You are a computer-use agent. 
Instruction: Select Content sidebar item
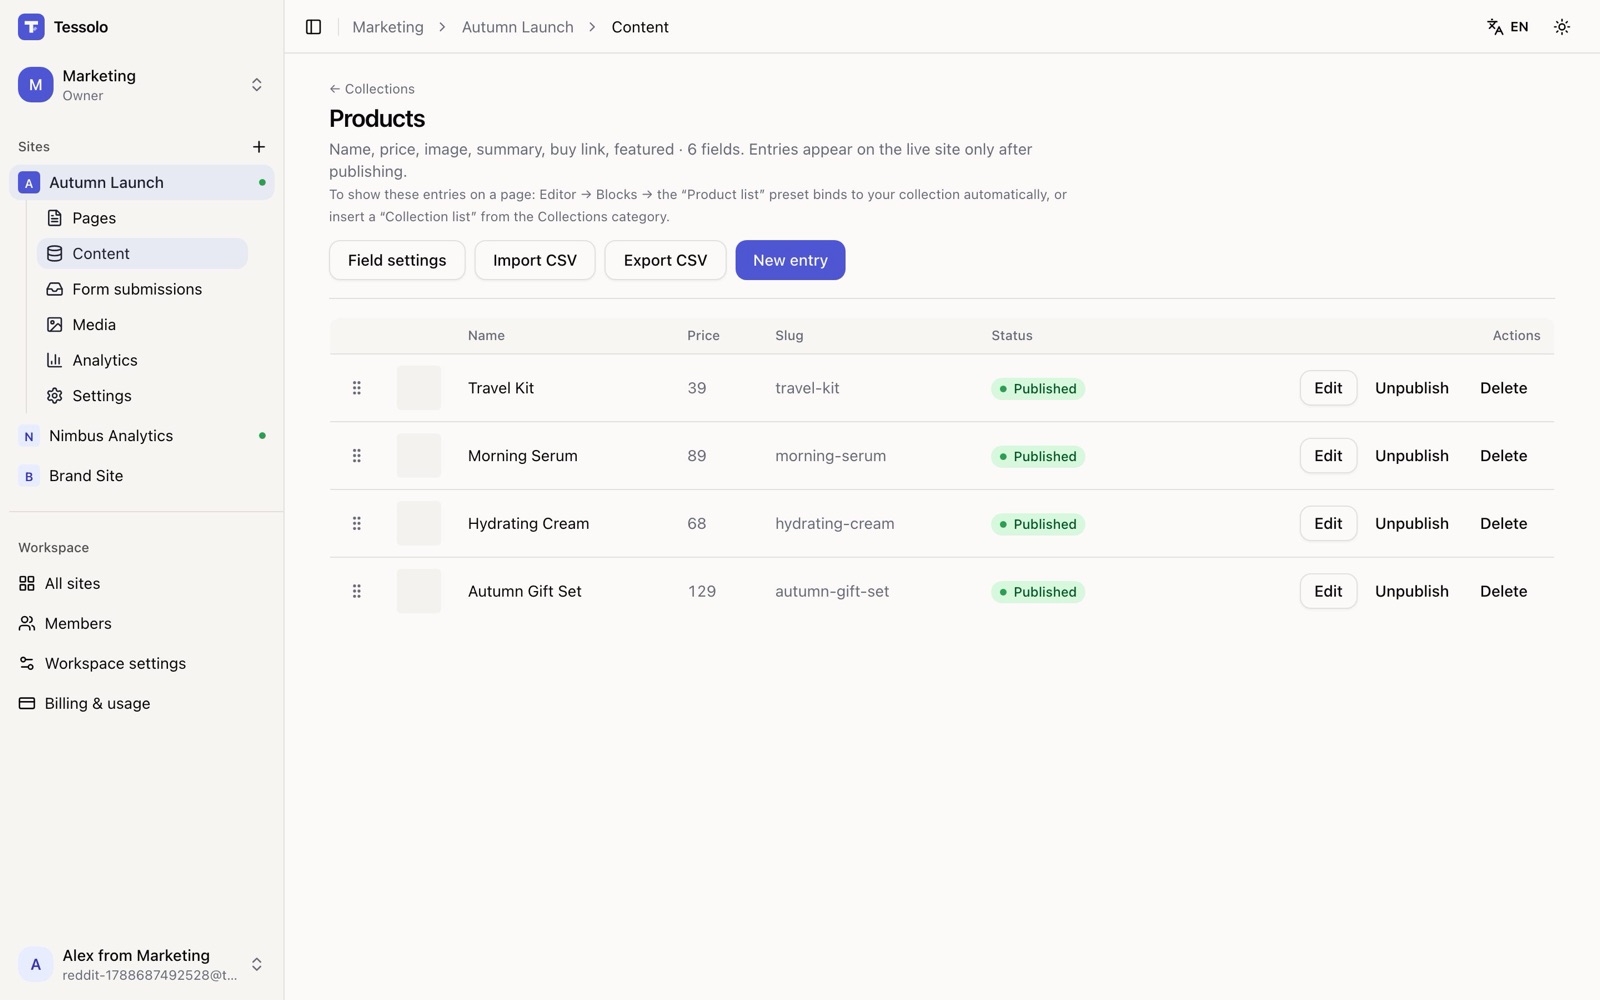[x=142, y=254]
